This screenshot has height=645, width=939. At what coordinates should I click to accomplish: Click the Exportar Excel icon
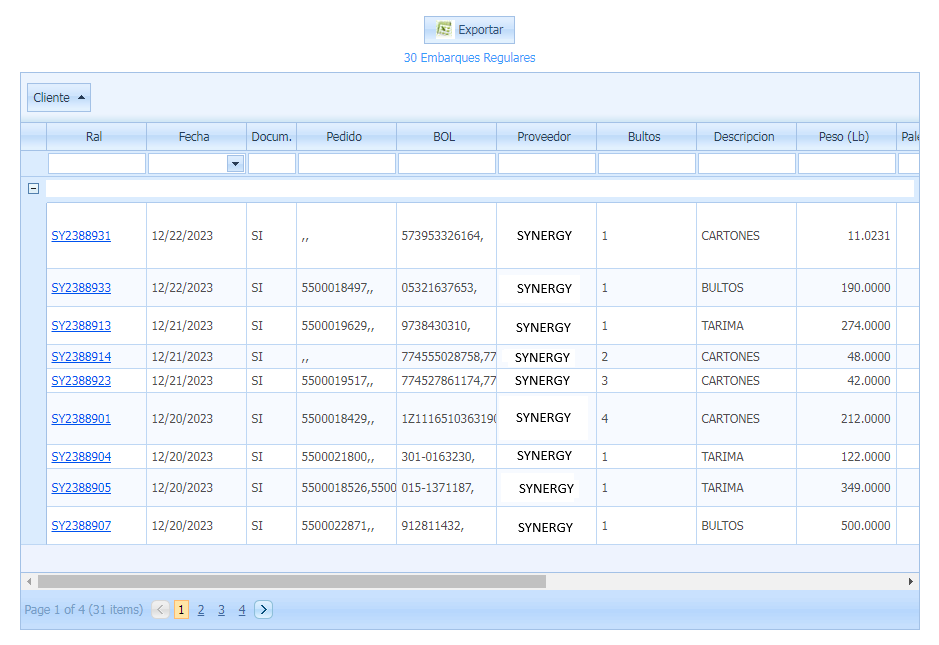[444, 30]
